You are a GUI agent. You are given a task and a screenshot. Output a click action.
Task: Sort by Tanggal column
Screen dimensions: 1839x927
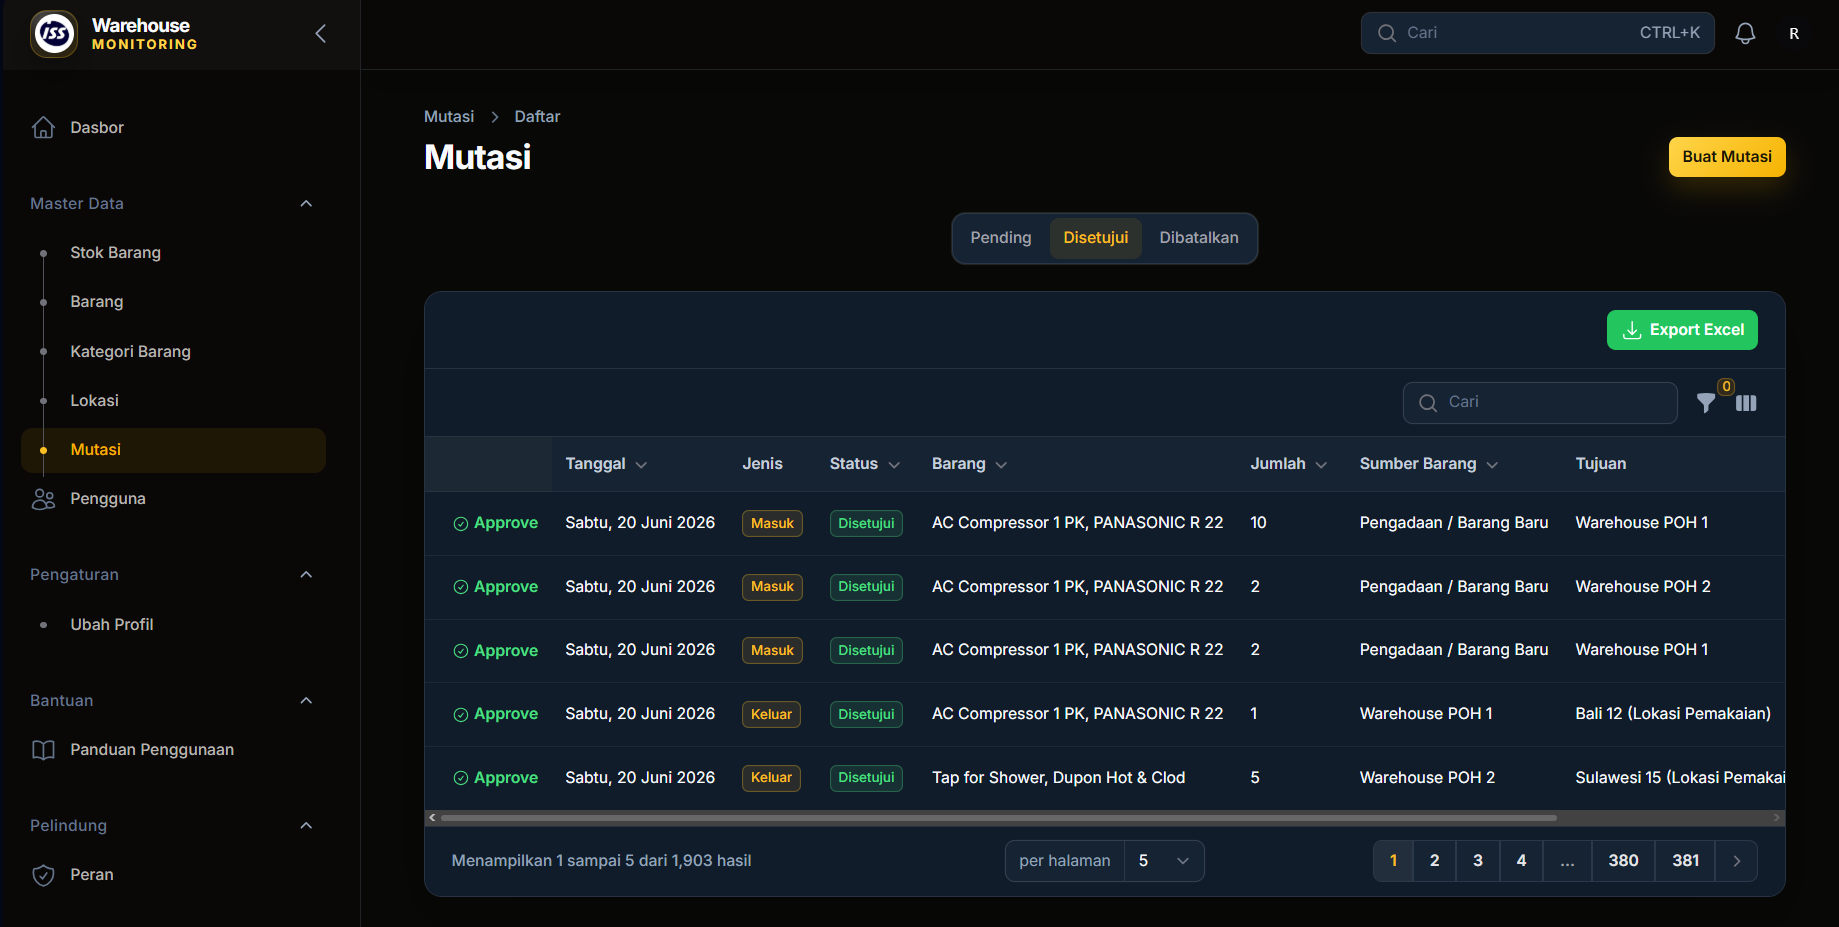pos(606,464)
